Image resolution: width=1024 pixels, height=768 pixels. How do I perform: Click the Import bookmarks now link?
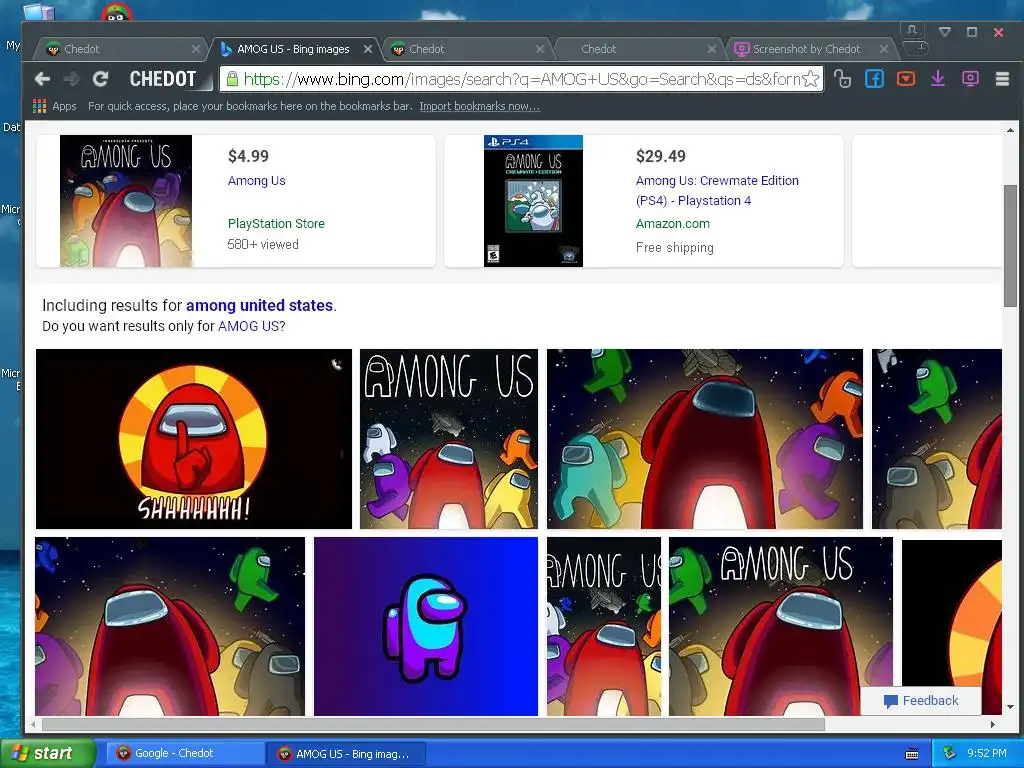point(479,106)
